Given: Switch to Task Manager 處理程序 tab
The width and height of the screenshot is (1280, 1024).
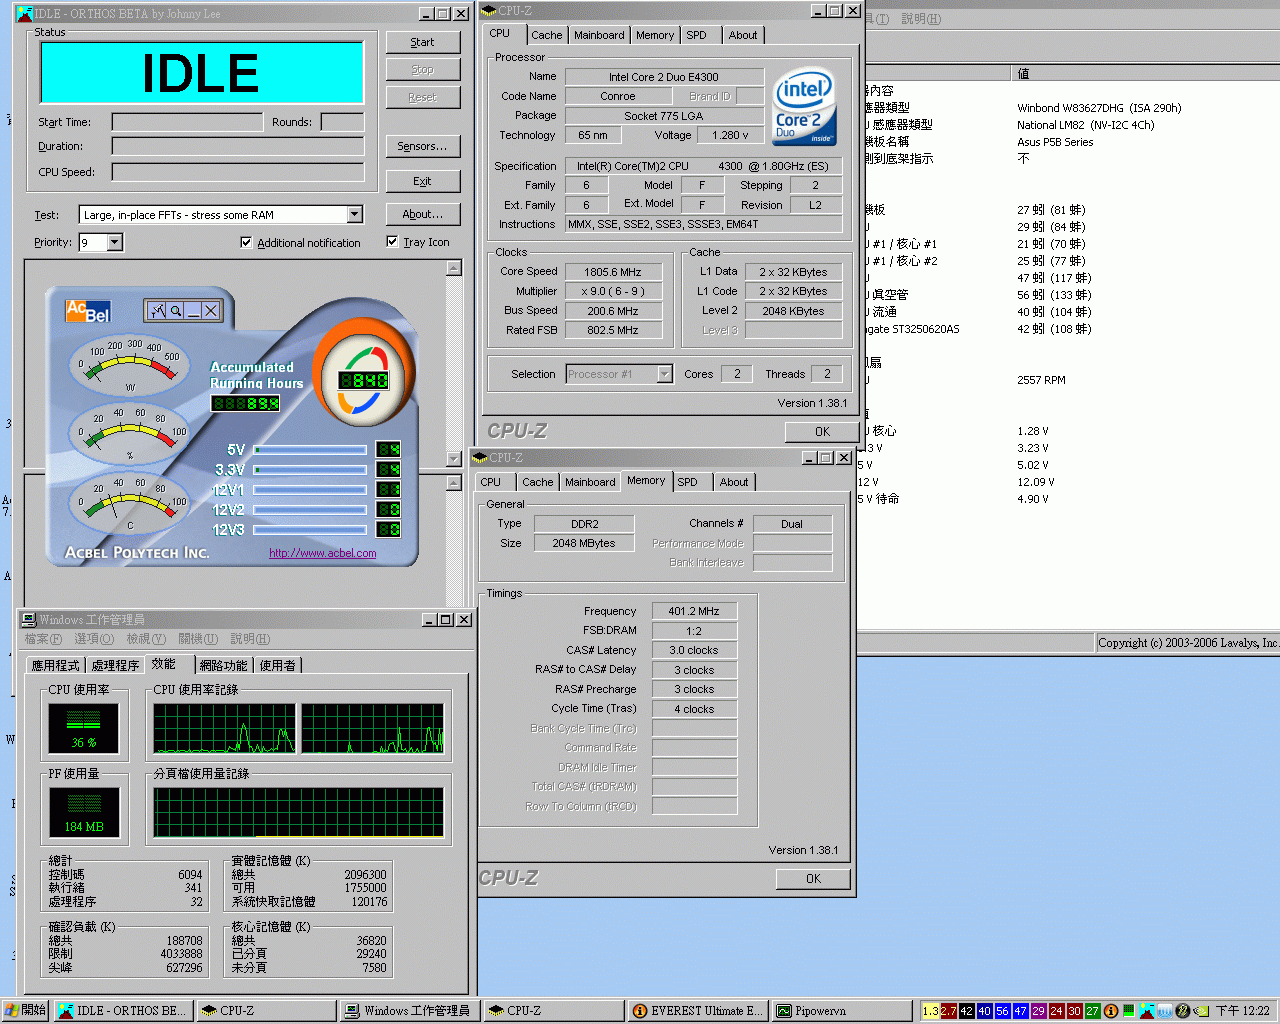Looking at the screenshot, I should [x=115, y=665].
